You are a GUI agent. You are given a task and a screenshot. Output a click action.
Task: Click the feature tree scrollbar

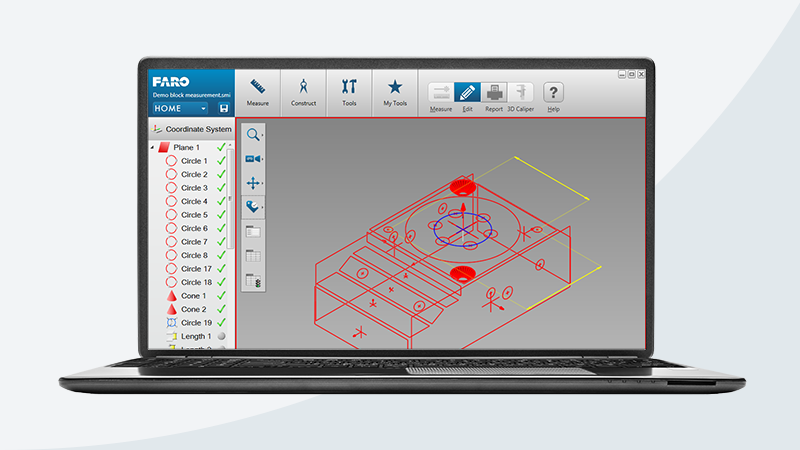(230, 198)
